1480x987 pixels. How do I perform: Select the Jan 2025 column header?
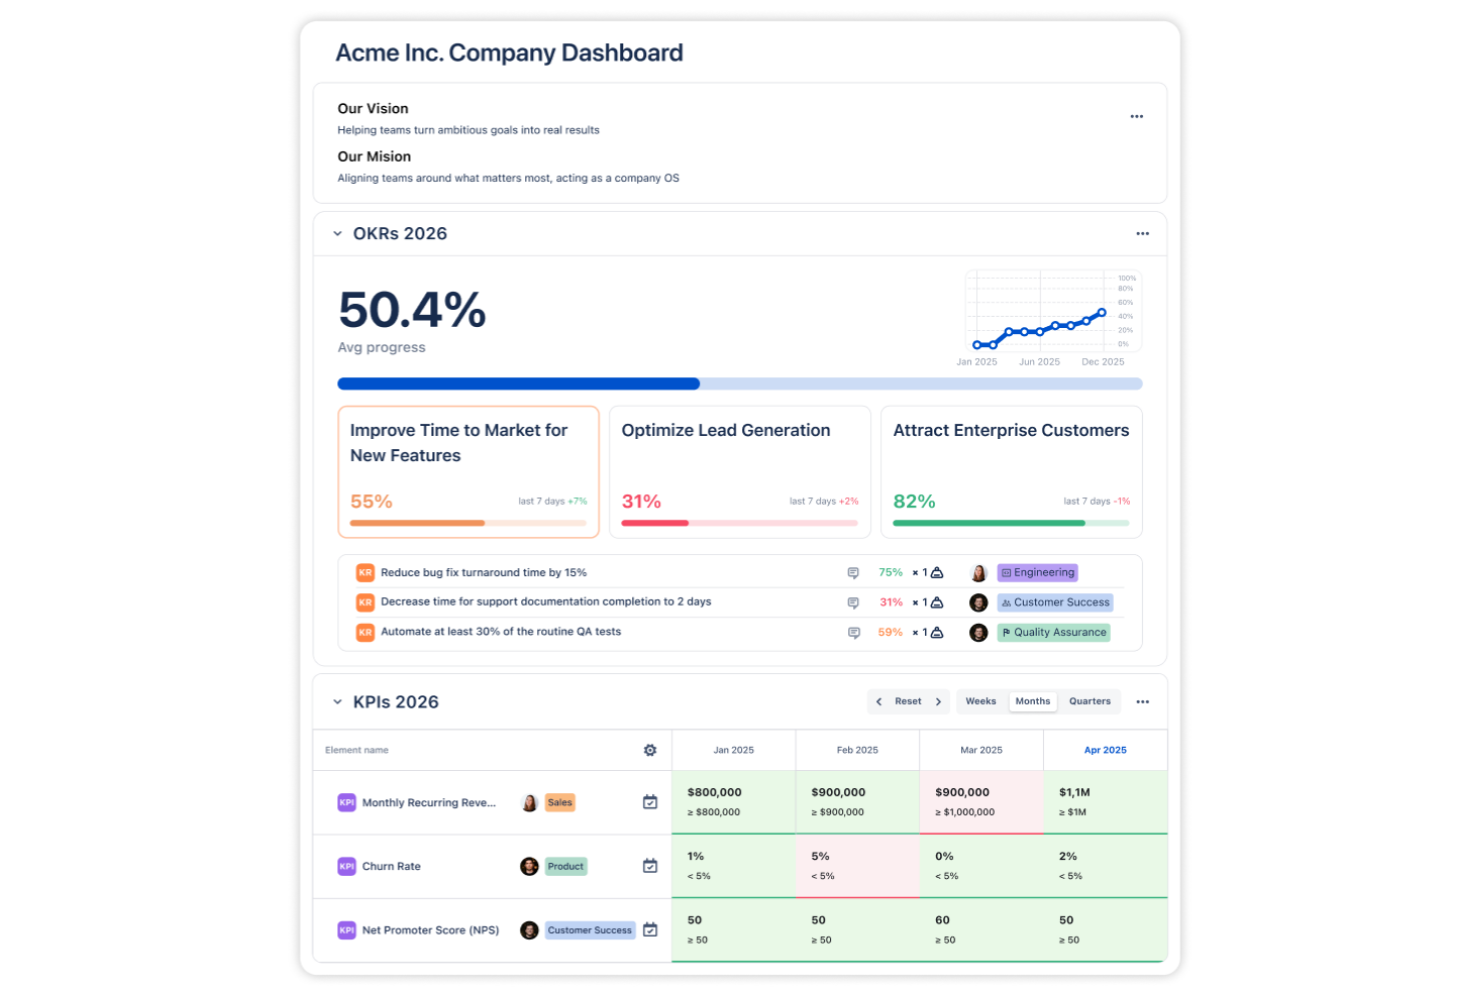[x=733, y=750]
